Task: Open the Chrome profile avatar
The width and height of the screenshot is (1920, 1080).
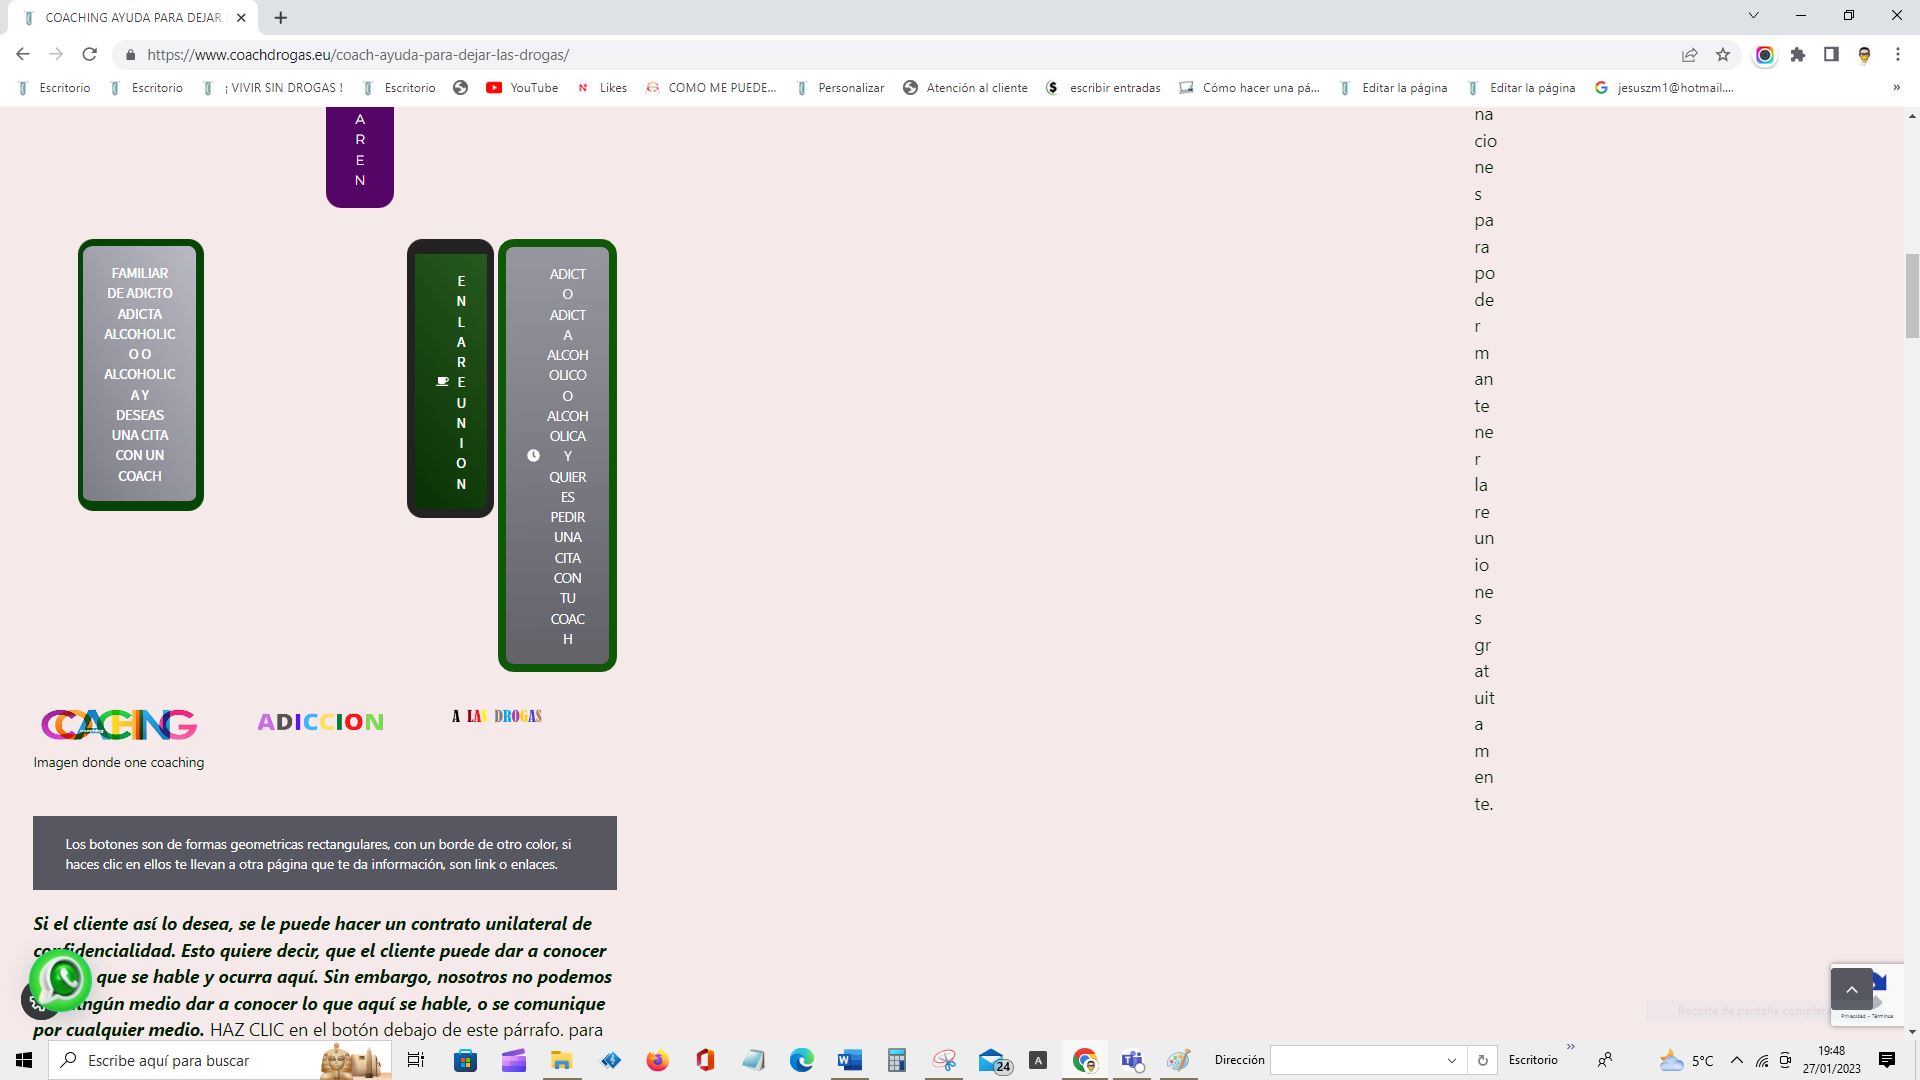Action: (1864, 55)
